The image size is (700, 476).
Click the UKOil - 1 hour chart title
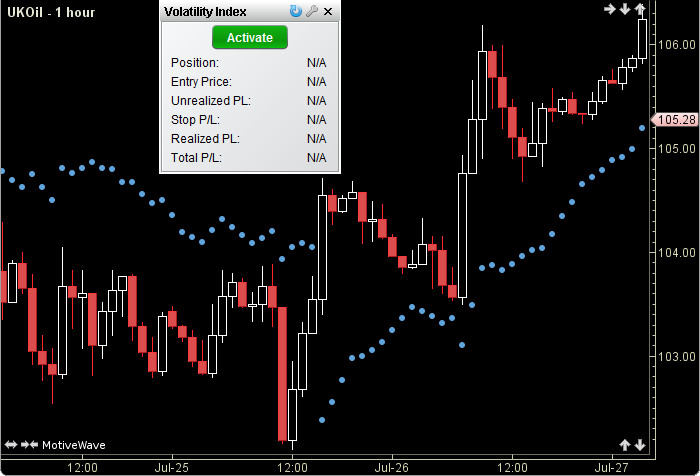click(51, 12)
